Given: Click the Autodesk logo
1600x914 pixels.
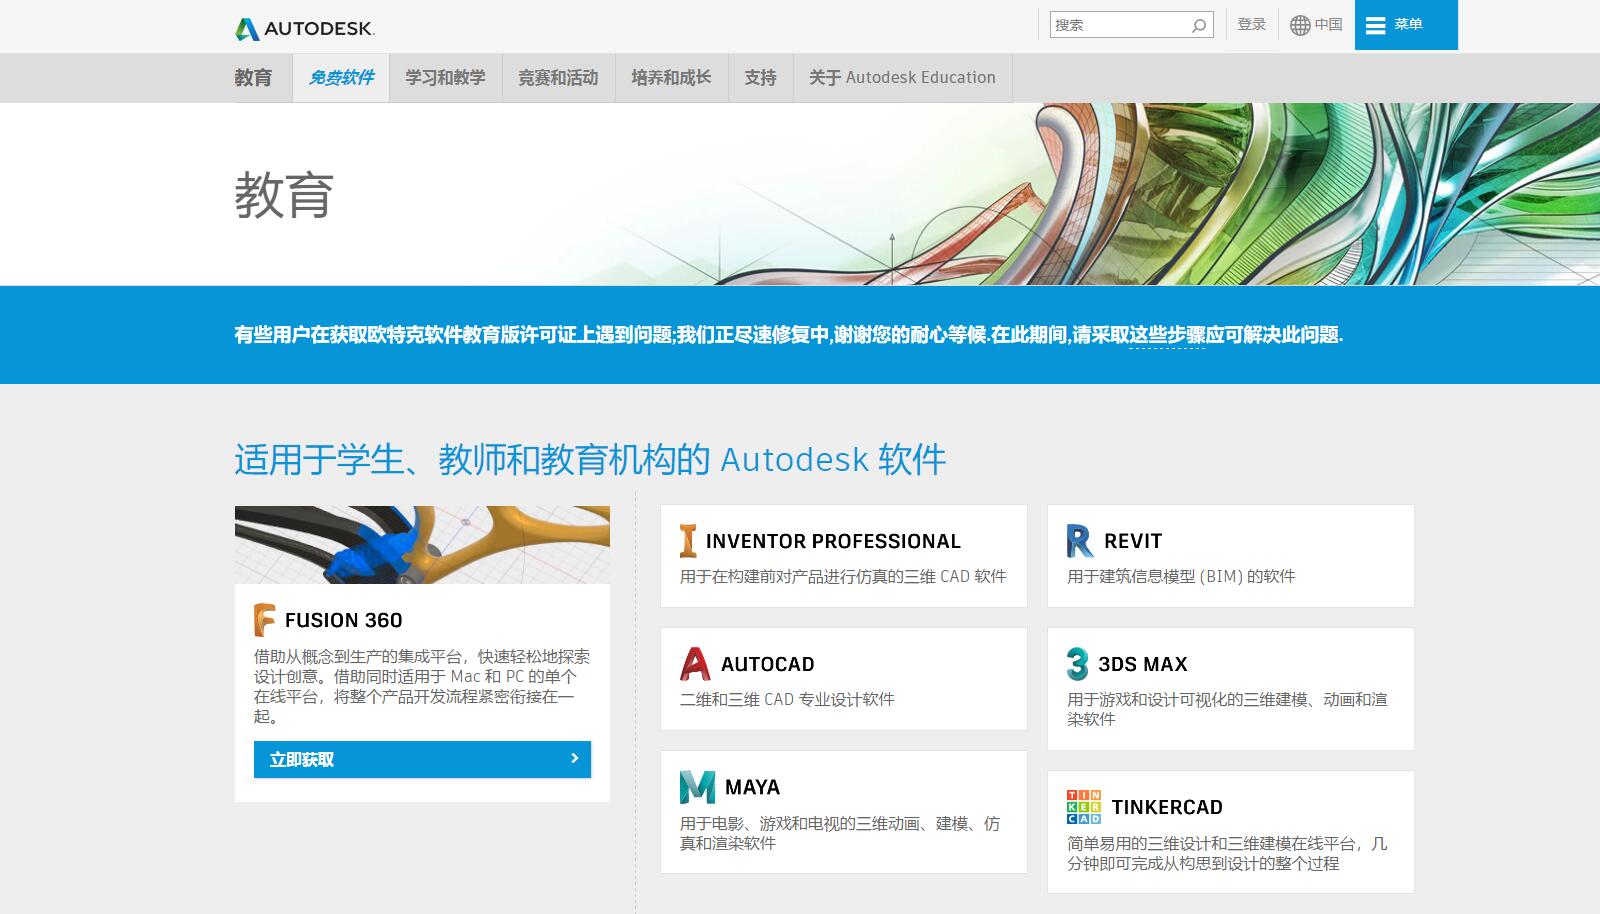Looking at the screenshot, I should (305, 29).
